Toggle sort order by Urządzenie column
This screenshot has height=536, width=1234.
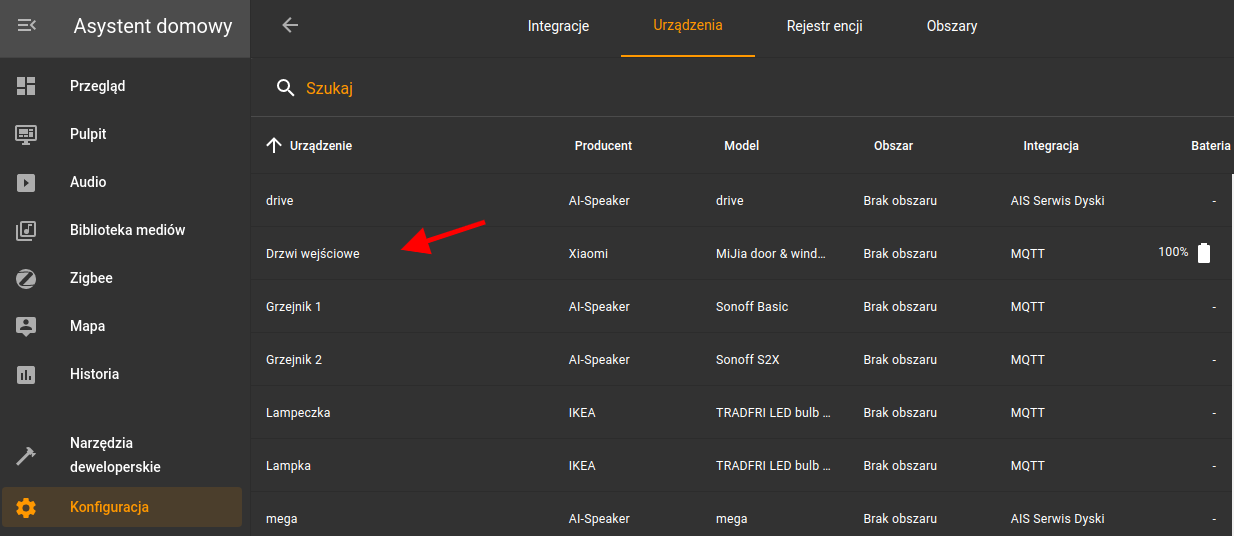(320, 146)
